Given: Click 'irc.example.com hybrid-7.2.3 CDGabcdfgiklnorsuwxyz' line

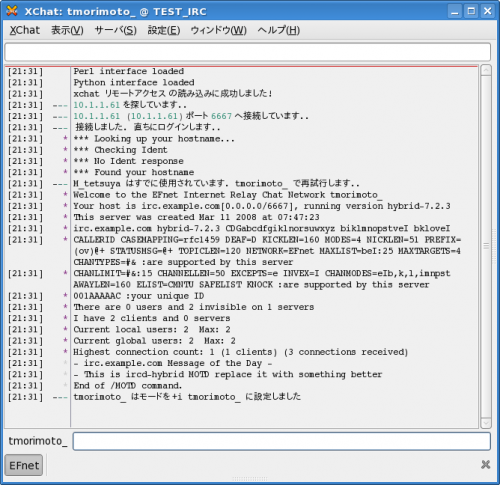Looking at the screenshot, I should tap(262, 228).
